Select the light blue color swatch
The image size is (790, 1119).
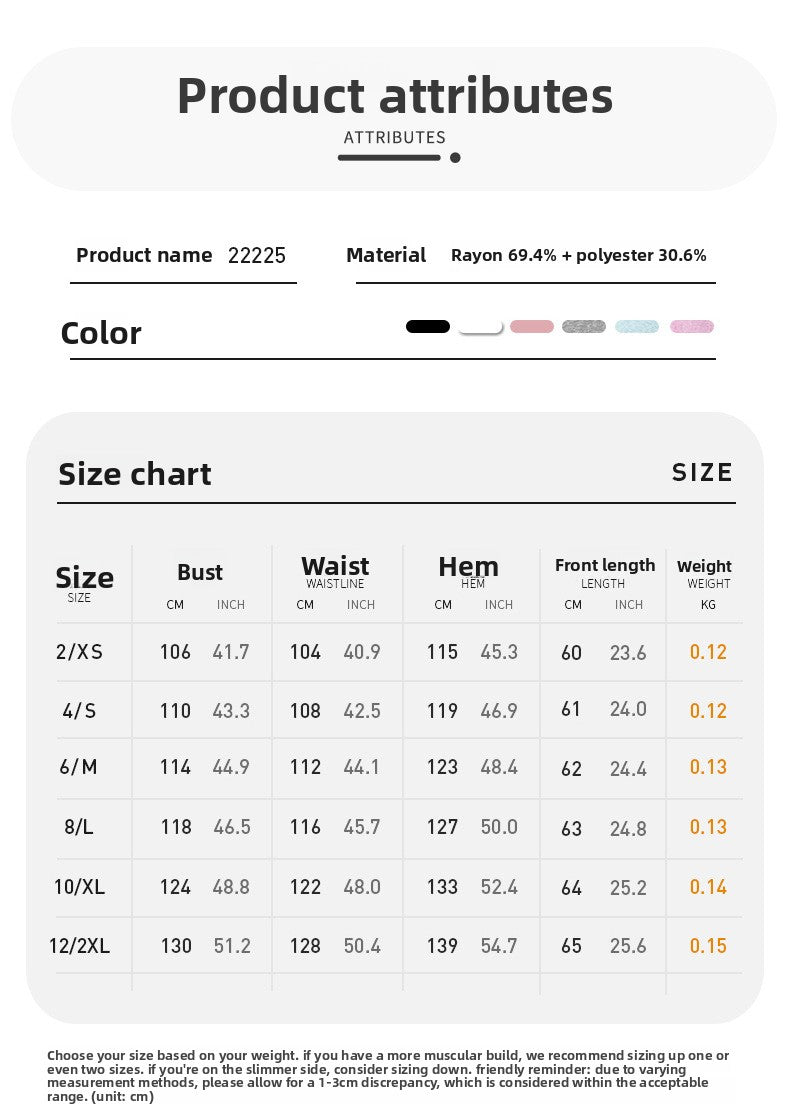637,327
